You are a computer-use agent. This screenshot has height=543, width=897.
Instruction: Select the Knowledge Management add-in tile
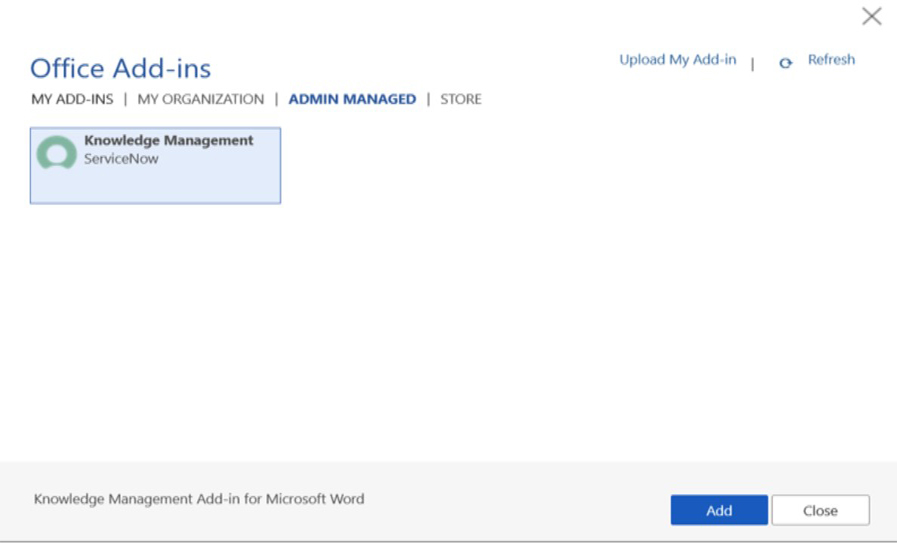pyautogui.click(x=155, y=166)
